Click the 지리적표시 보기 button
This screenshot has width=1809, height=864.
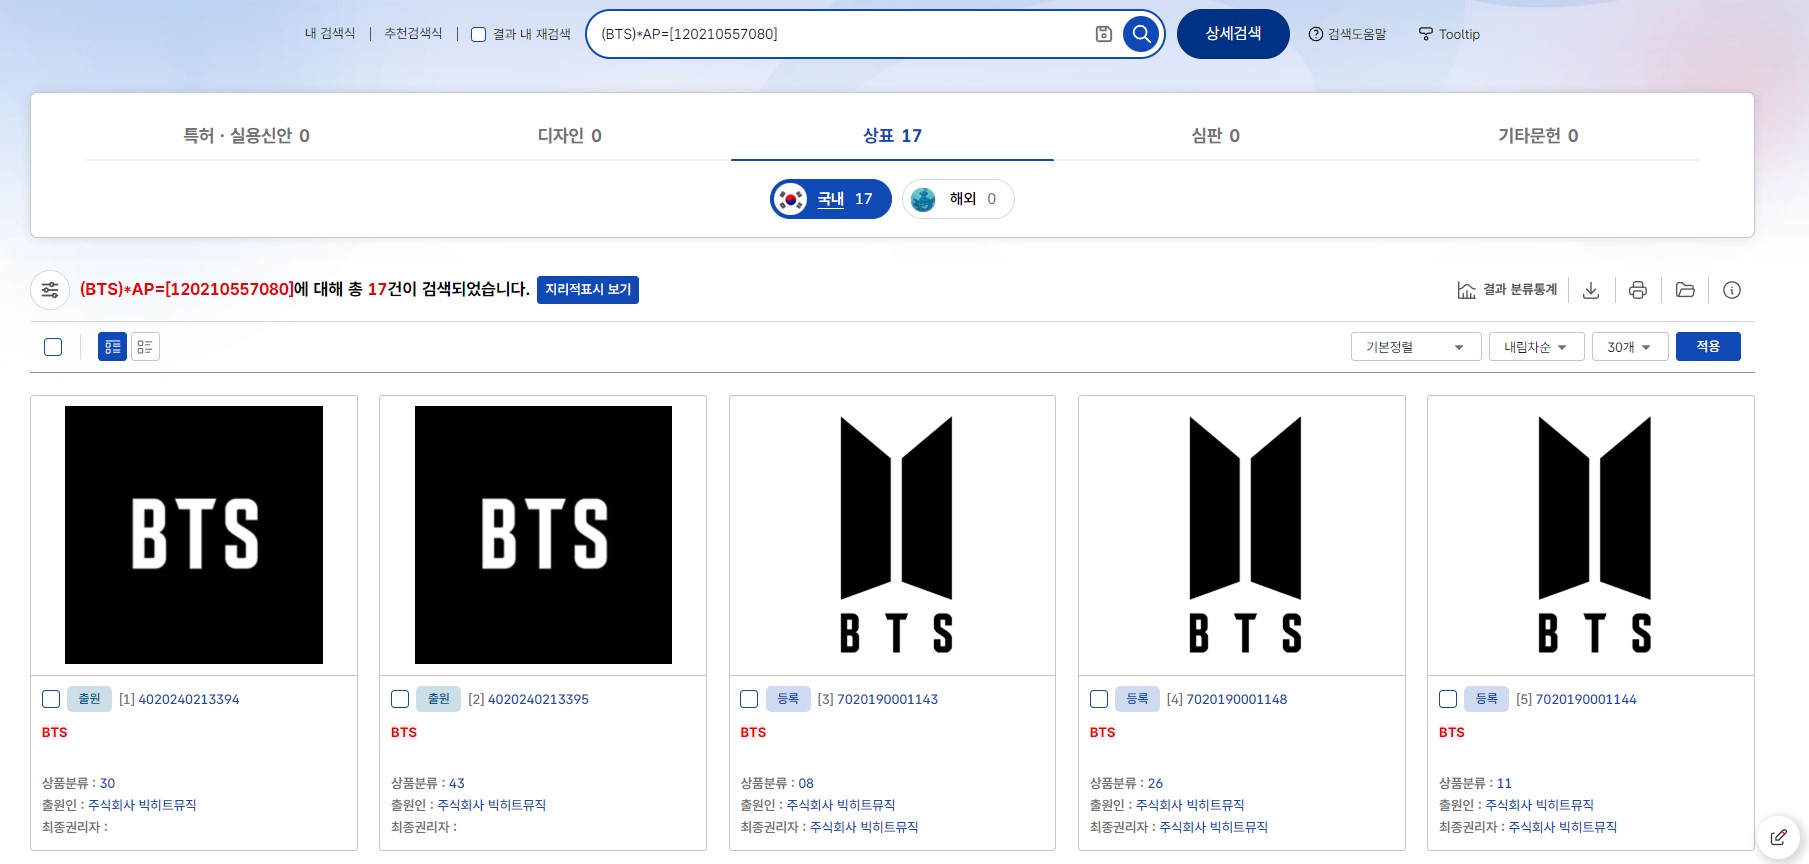click(587, 290)
